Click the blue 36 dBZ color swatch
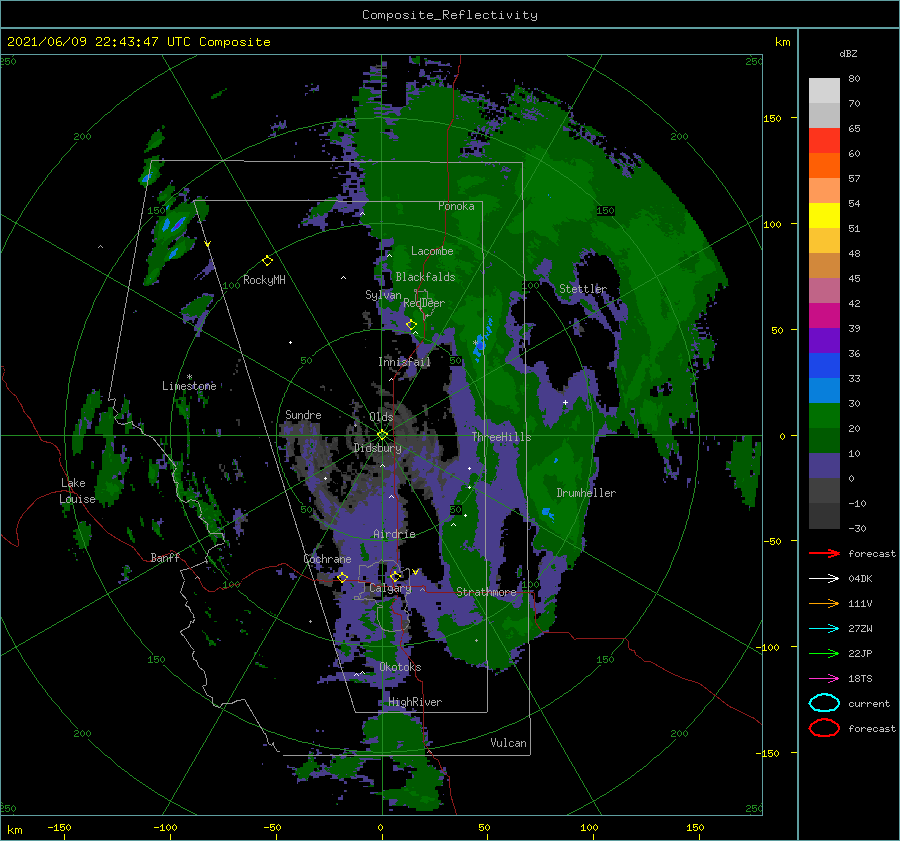 824,366
